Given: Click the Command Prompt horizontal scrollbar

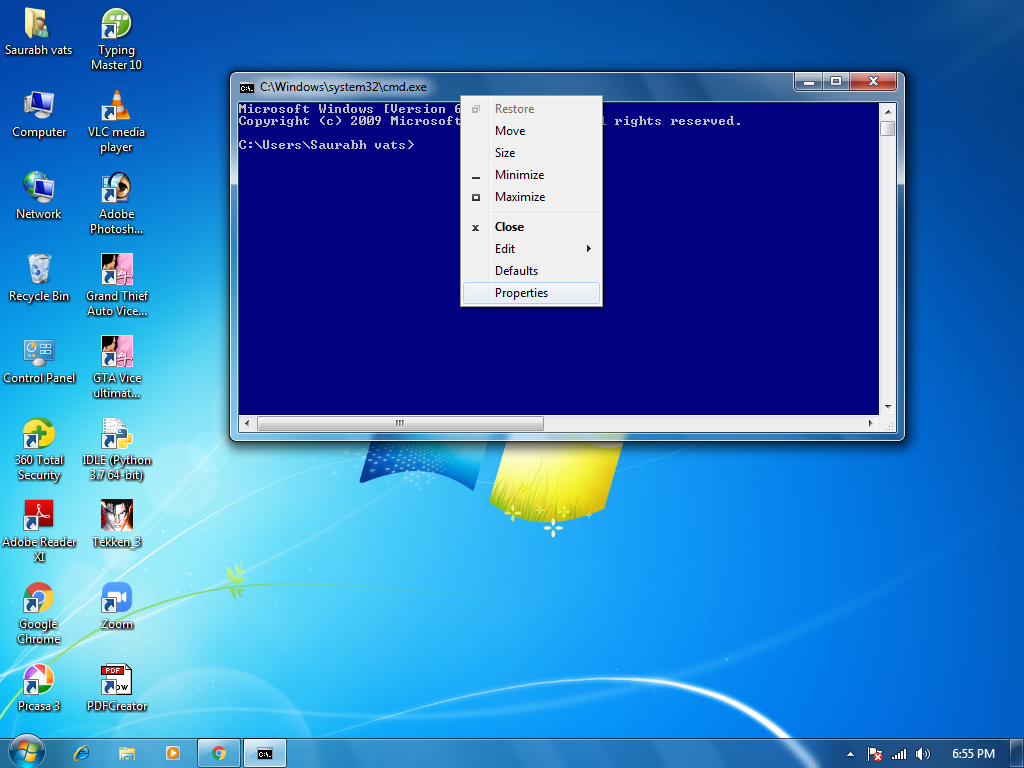Looking at the screenshot, I should coord(400,423).
